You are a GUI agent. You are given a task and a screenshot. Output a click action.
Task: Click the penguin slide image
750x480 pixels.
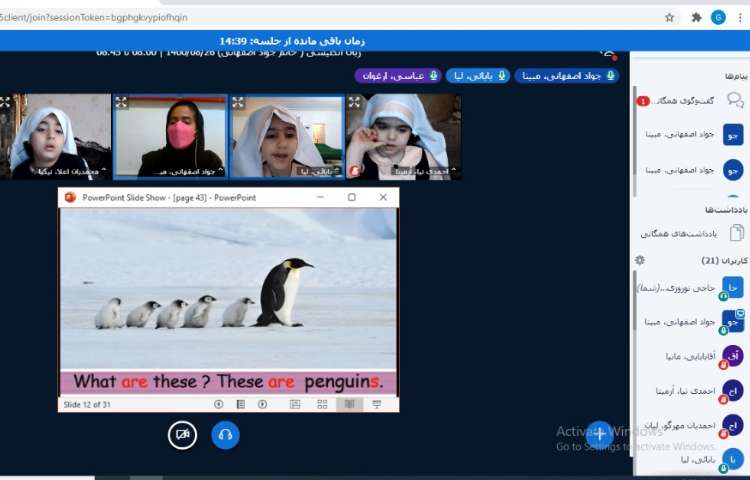tap(228, 290)
